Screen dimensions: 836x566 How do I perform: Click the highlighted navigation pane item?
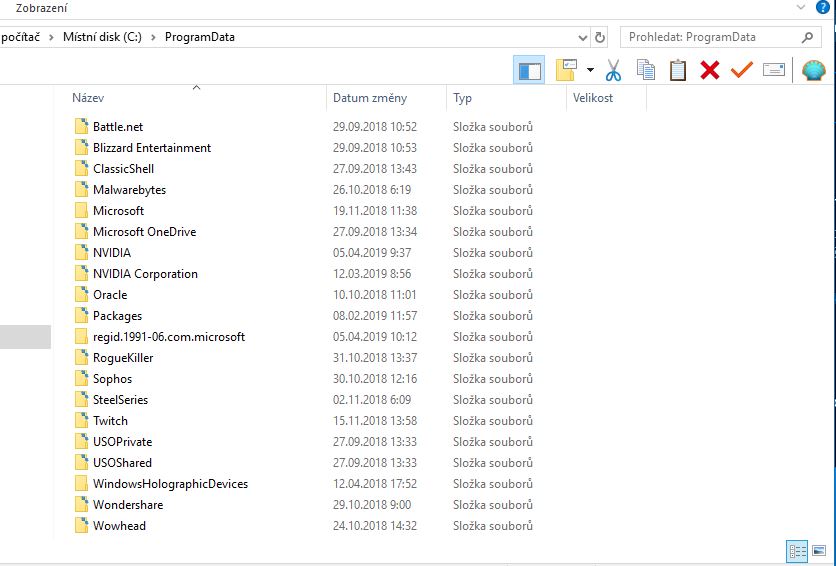click(x=26, y=337)
